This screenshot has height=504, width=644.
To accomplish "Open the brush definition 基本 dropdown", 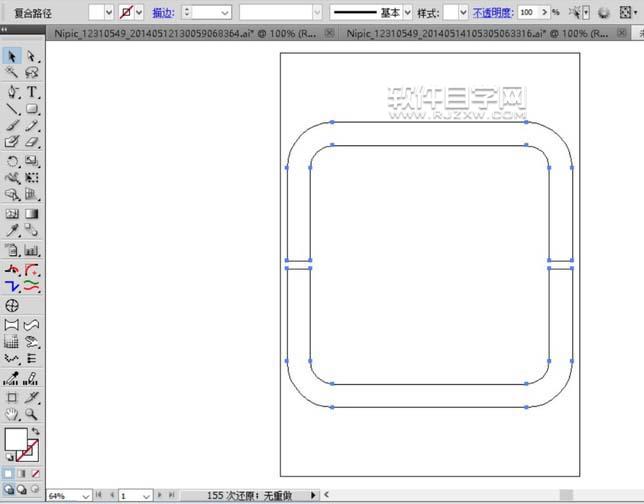I will tap(407, 13).
